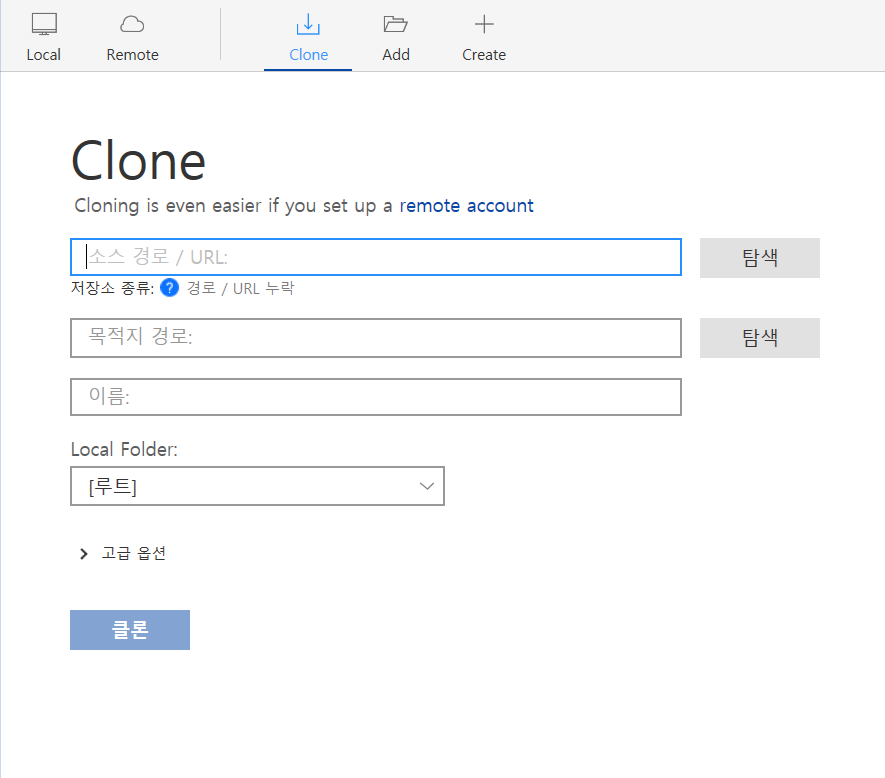The width and height of the screenshot is (885, 778).
Task: Open the Create repository tab
Action: (484, 37)
